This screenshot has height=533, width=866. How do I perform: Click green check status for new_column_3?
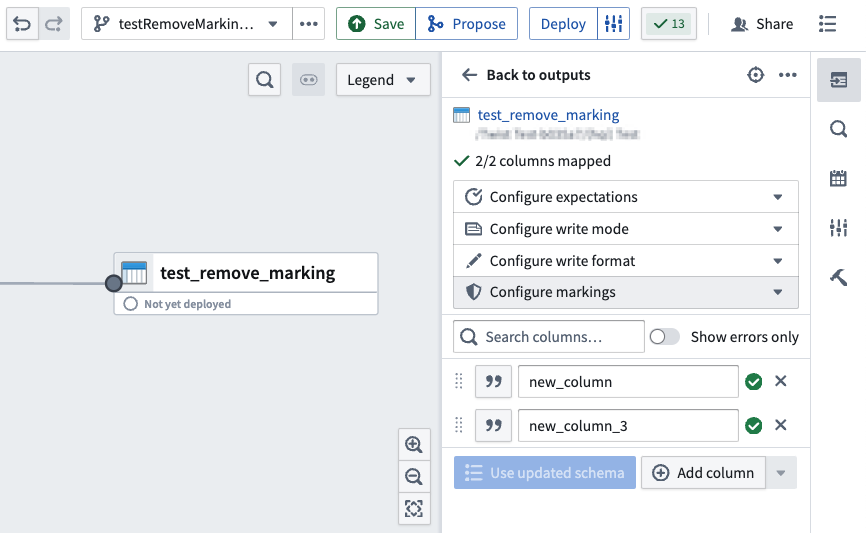point(753,425)
